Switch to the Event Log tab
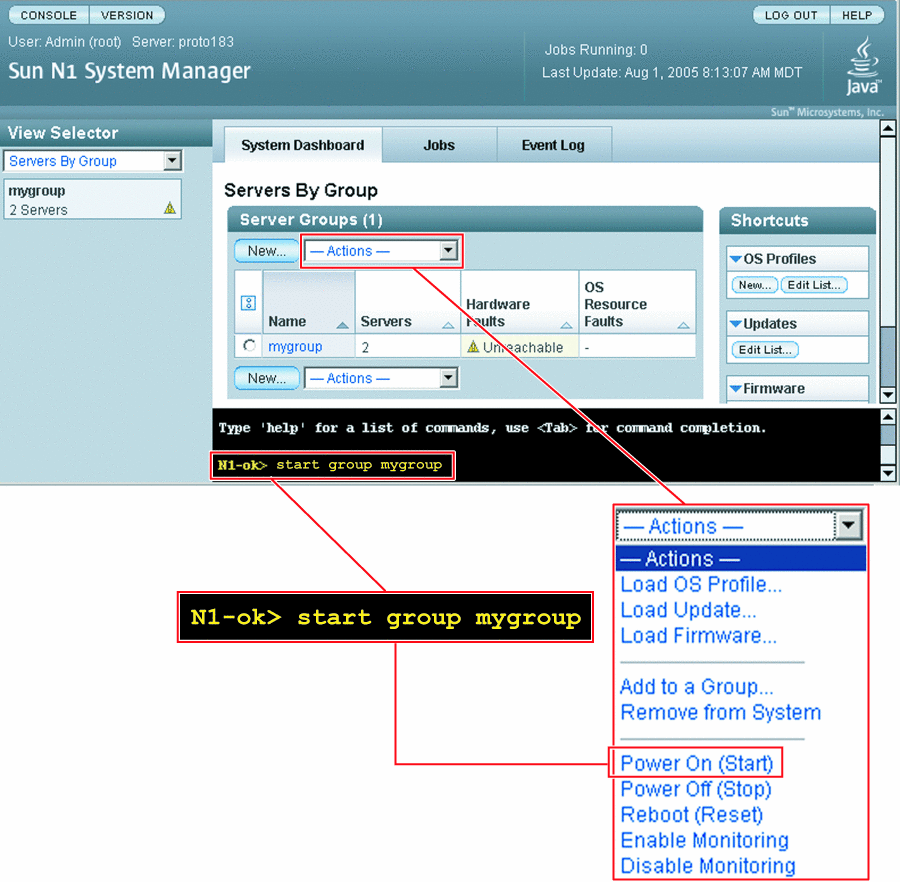The image size is (900, 882). pyautogui.click(x=553, y=145)
